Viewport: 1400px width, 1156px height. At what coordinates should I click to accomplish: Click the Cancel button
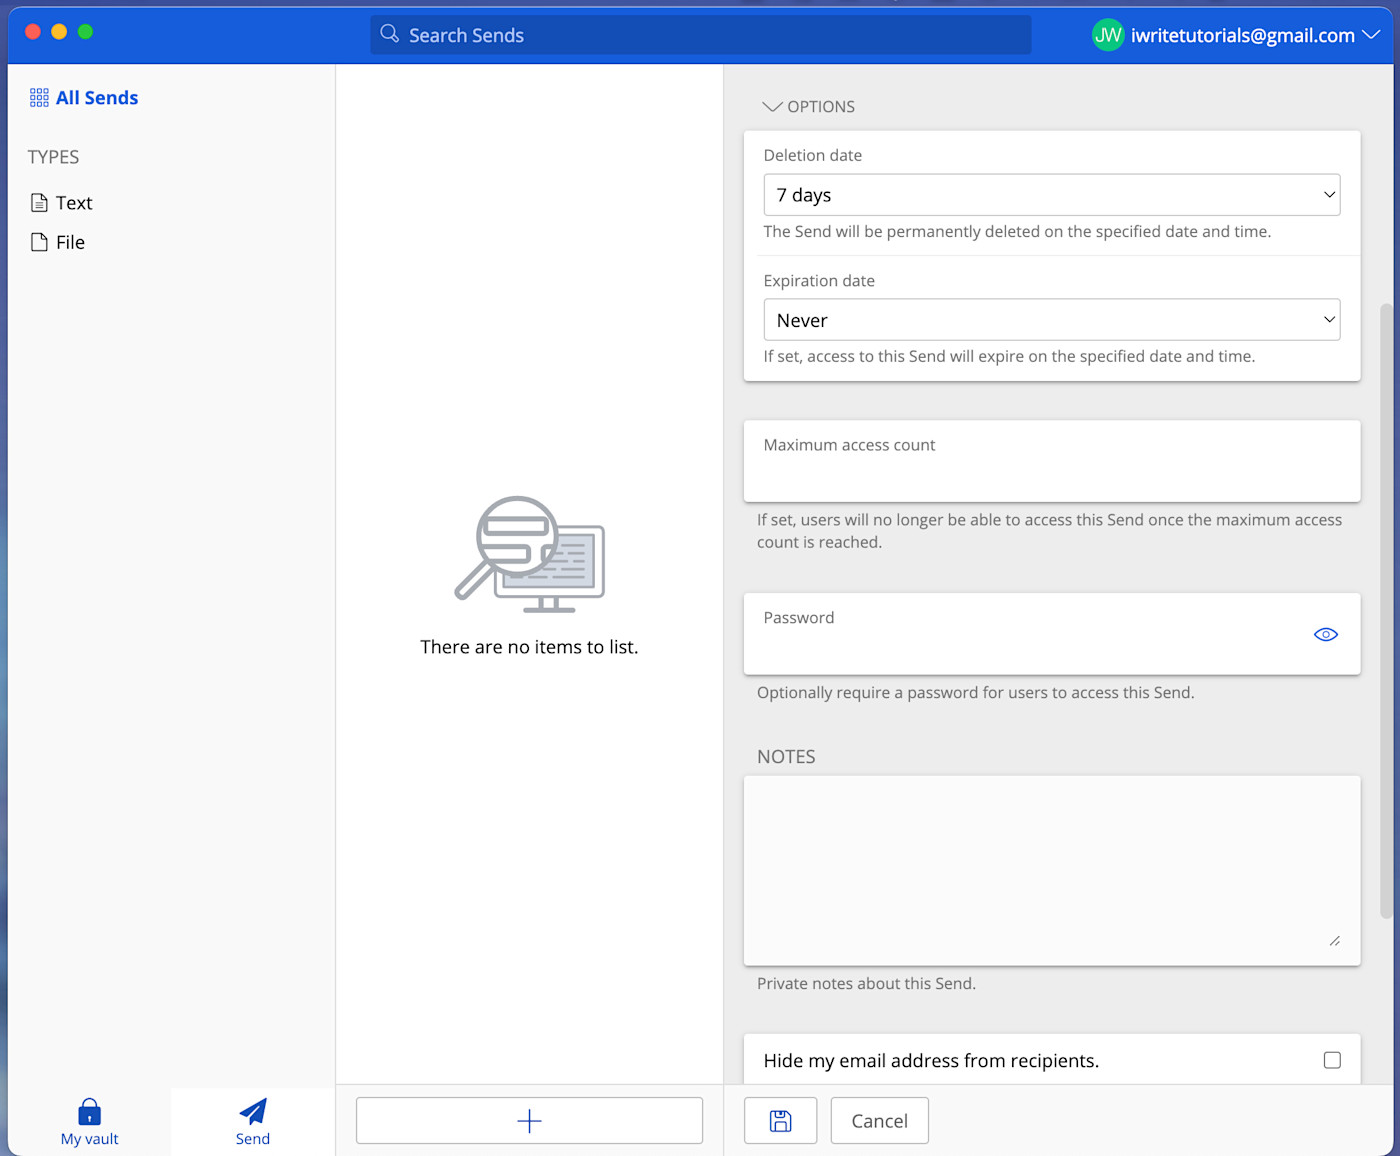point(879,1120)
